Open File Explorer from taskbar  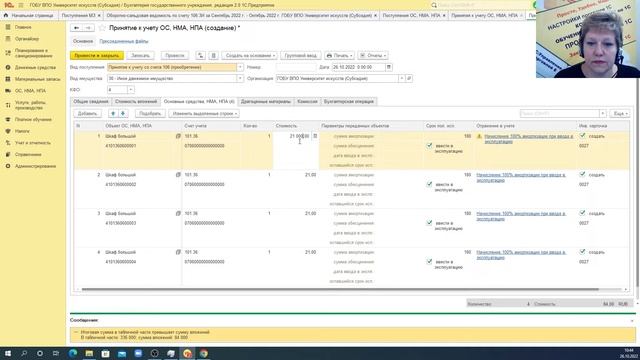[x=89, y=353]
